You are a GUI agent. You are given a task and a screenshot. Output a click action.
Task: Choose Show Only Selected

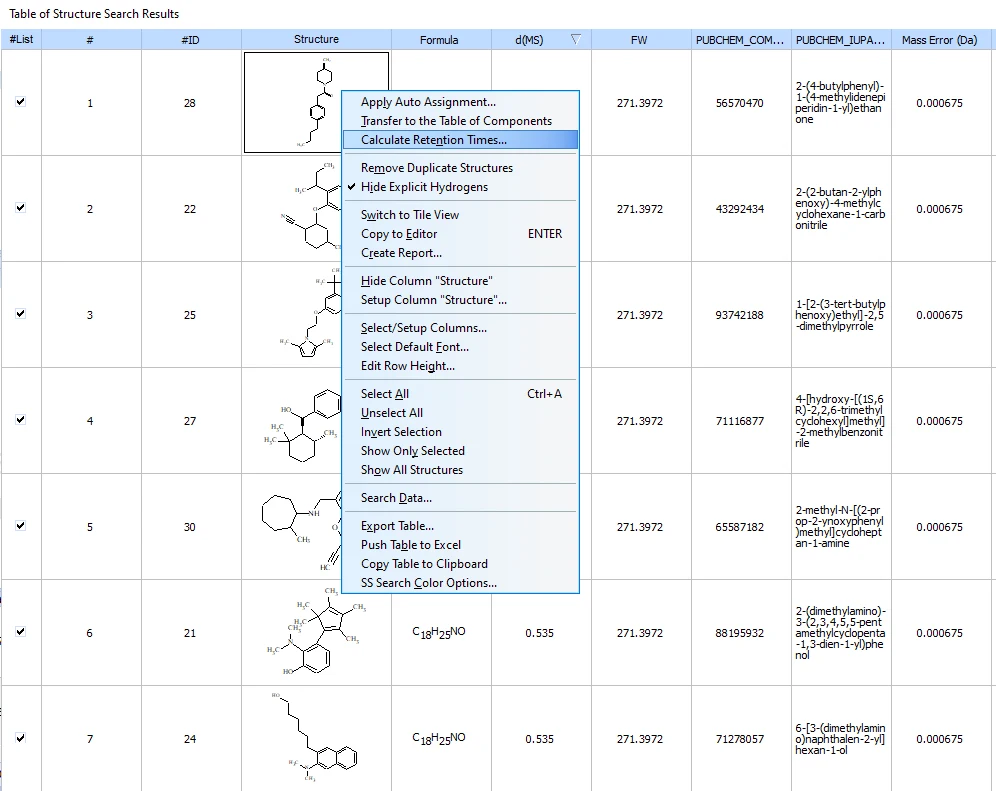(x=461, y=451)
